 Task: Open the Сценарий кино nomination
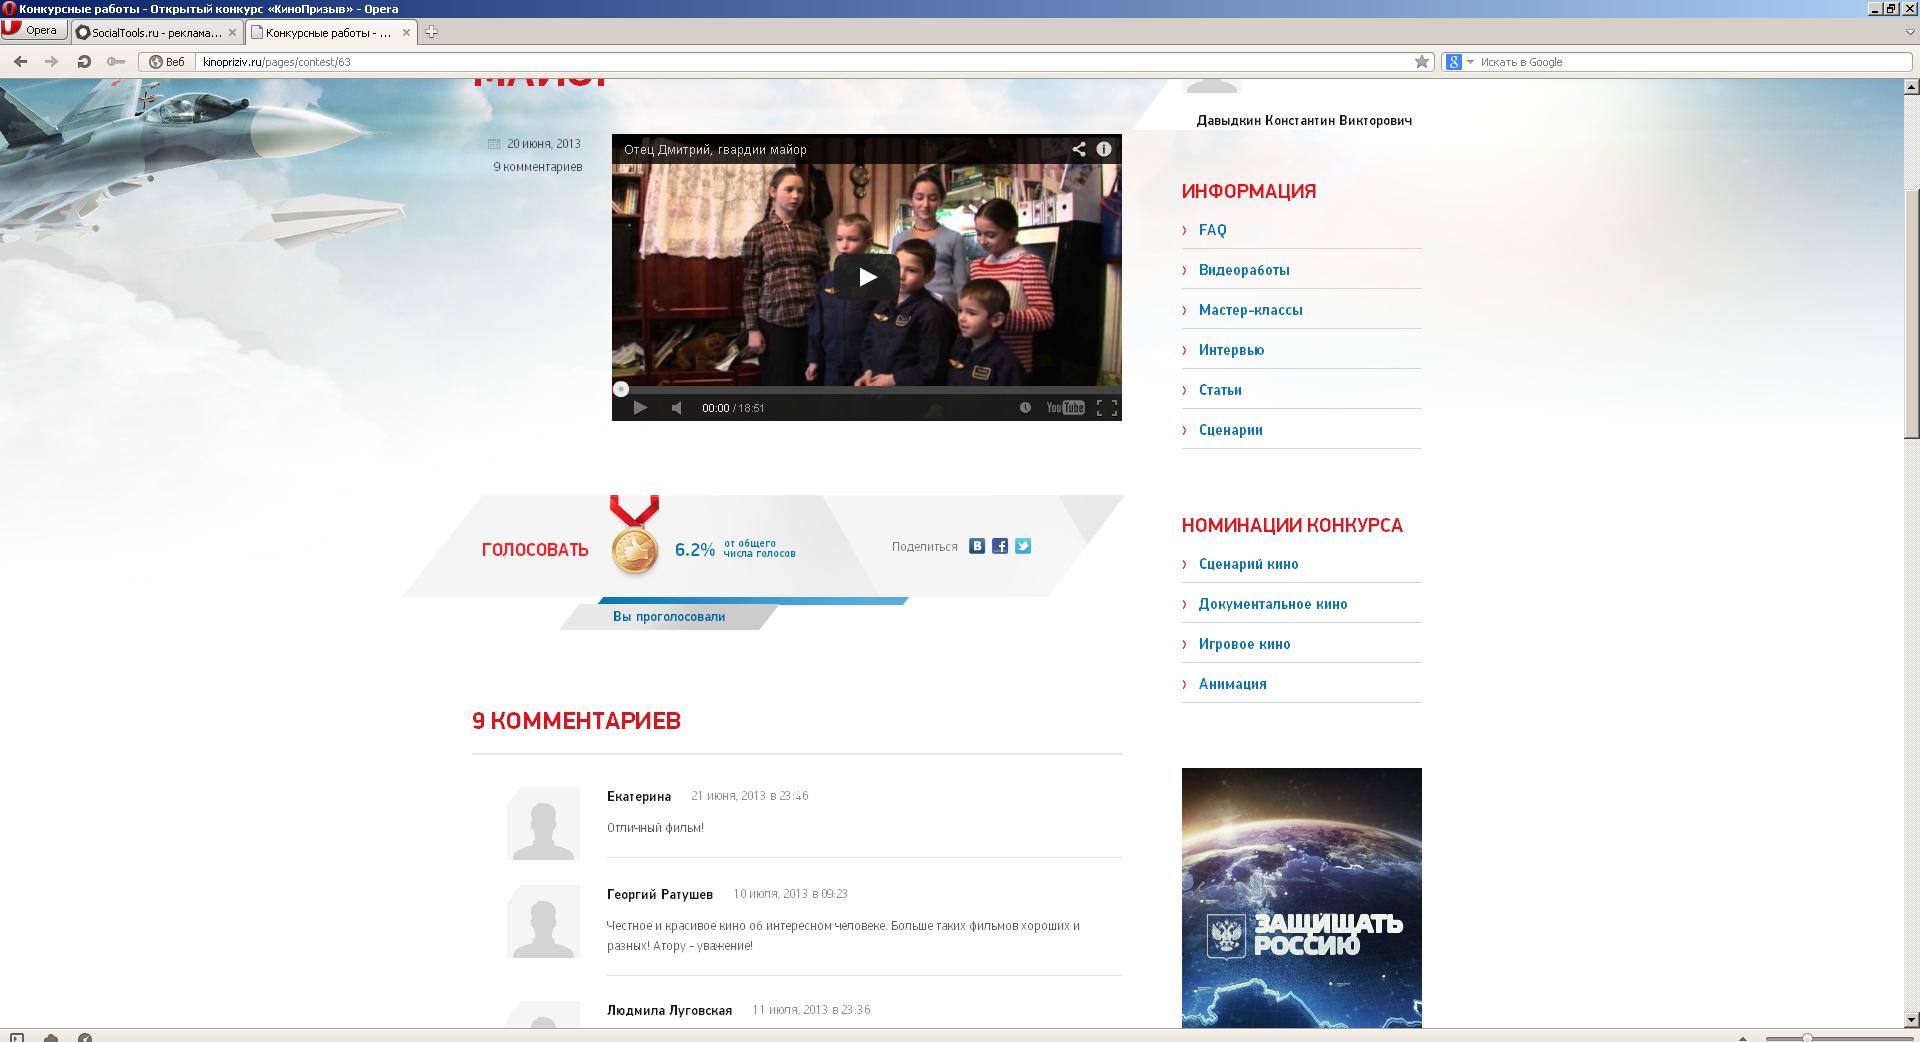click(x=1248, y=564)
